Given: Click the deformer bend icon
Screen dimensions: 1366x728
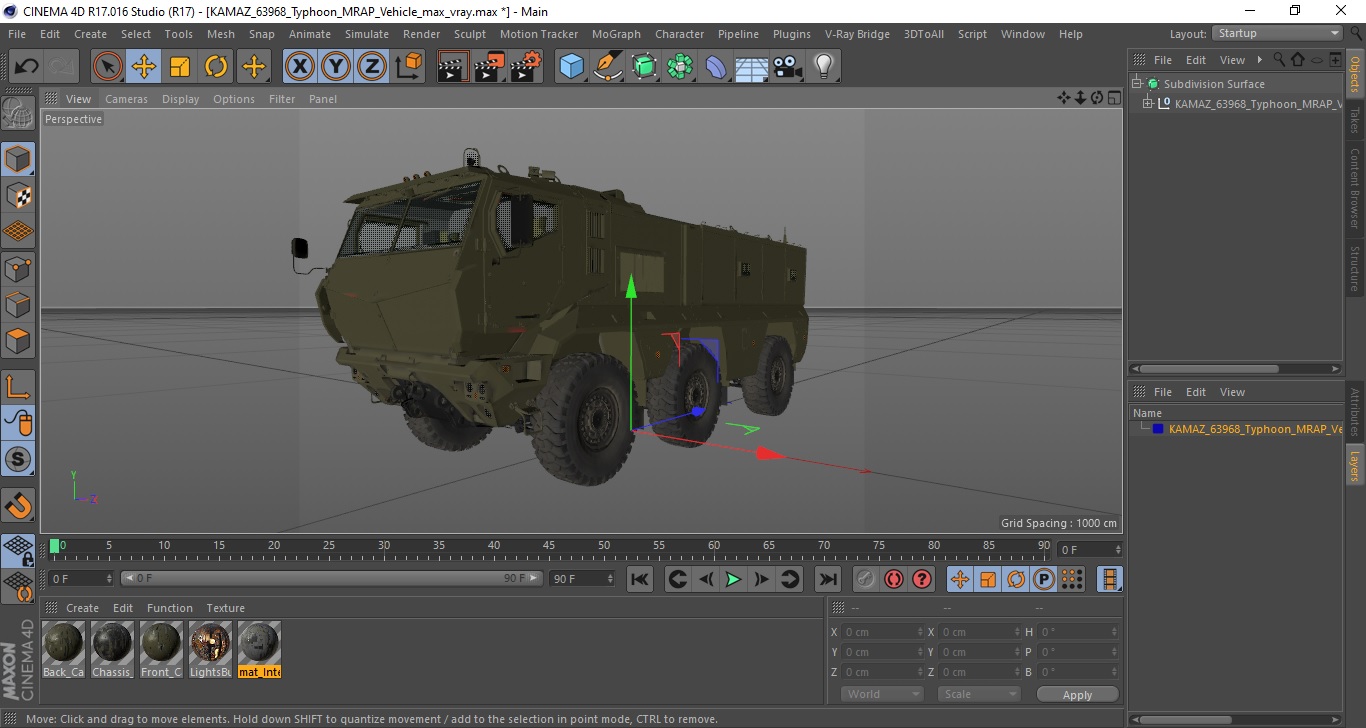Looking at the screenshot, I should click(x=716, y=67).
